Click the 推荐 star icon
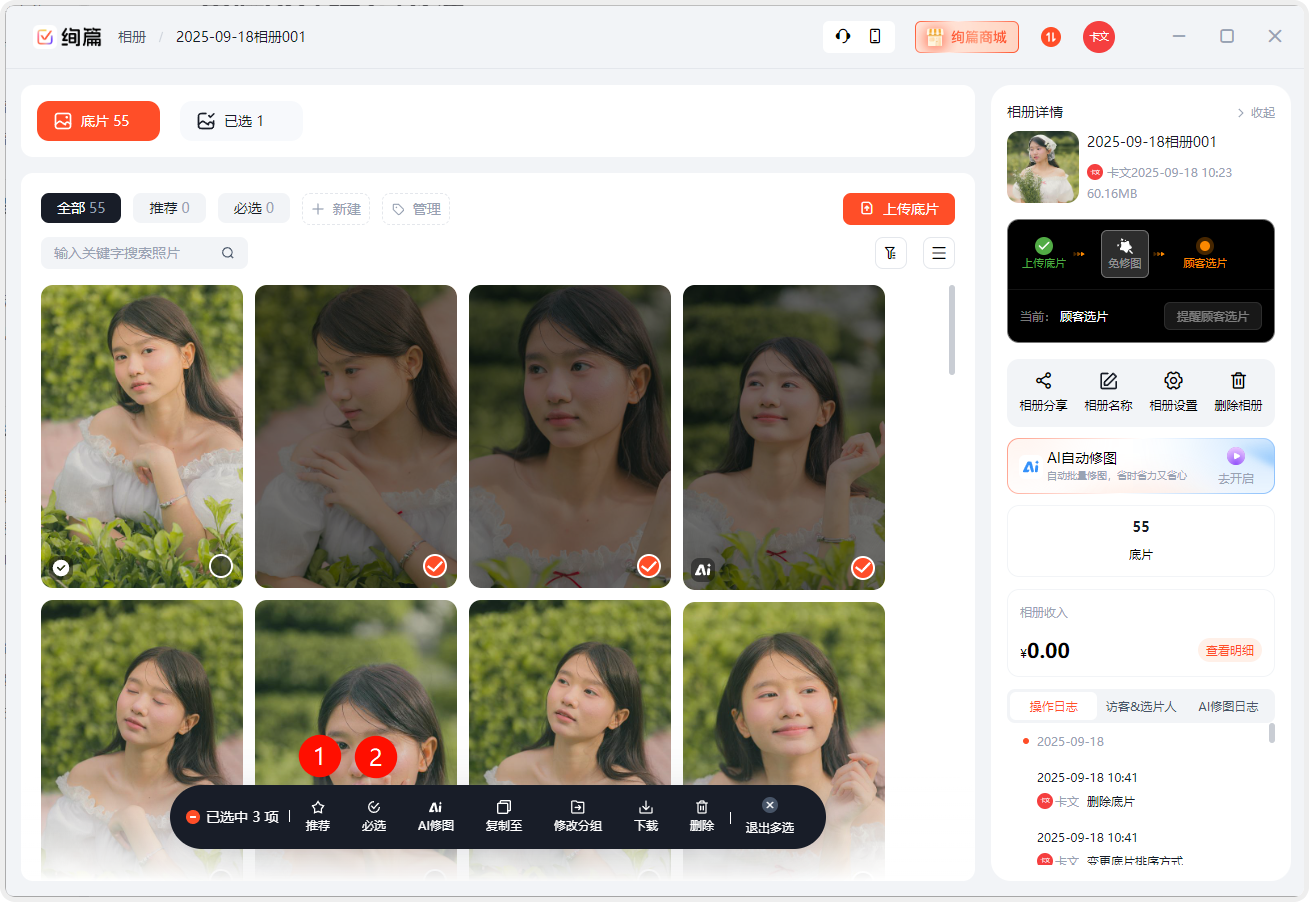 (318, 808)
